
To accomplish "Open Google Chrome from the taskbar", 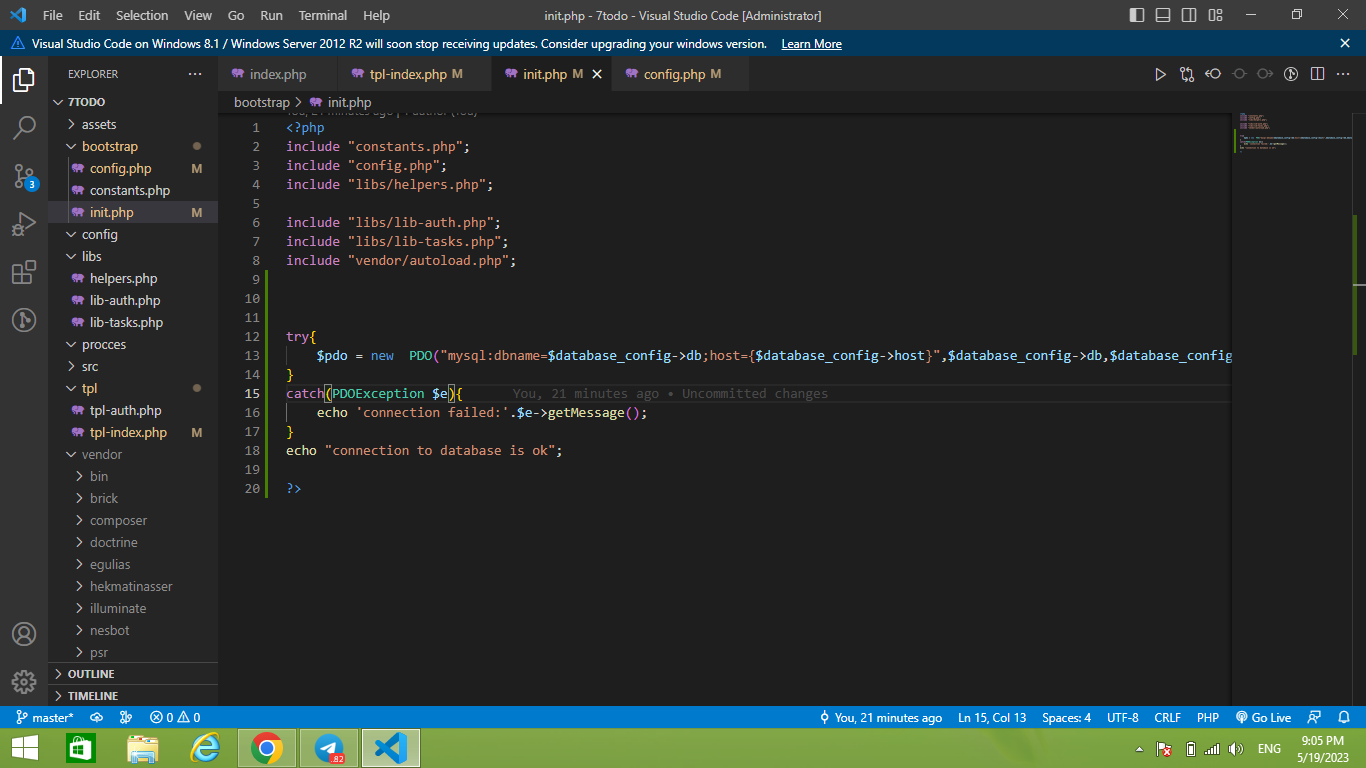I will coord(266,748).
